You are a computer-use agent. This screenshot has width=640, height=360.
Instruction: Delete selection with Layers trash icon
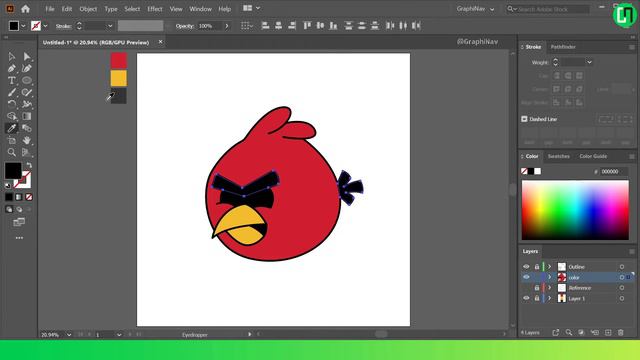pos(621,333)
